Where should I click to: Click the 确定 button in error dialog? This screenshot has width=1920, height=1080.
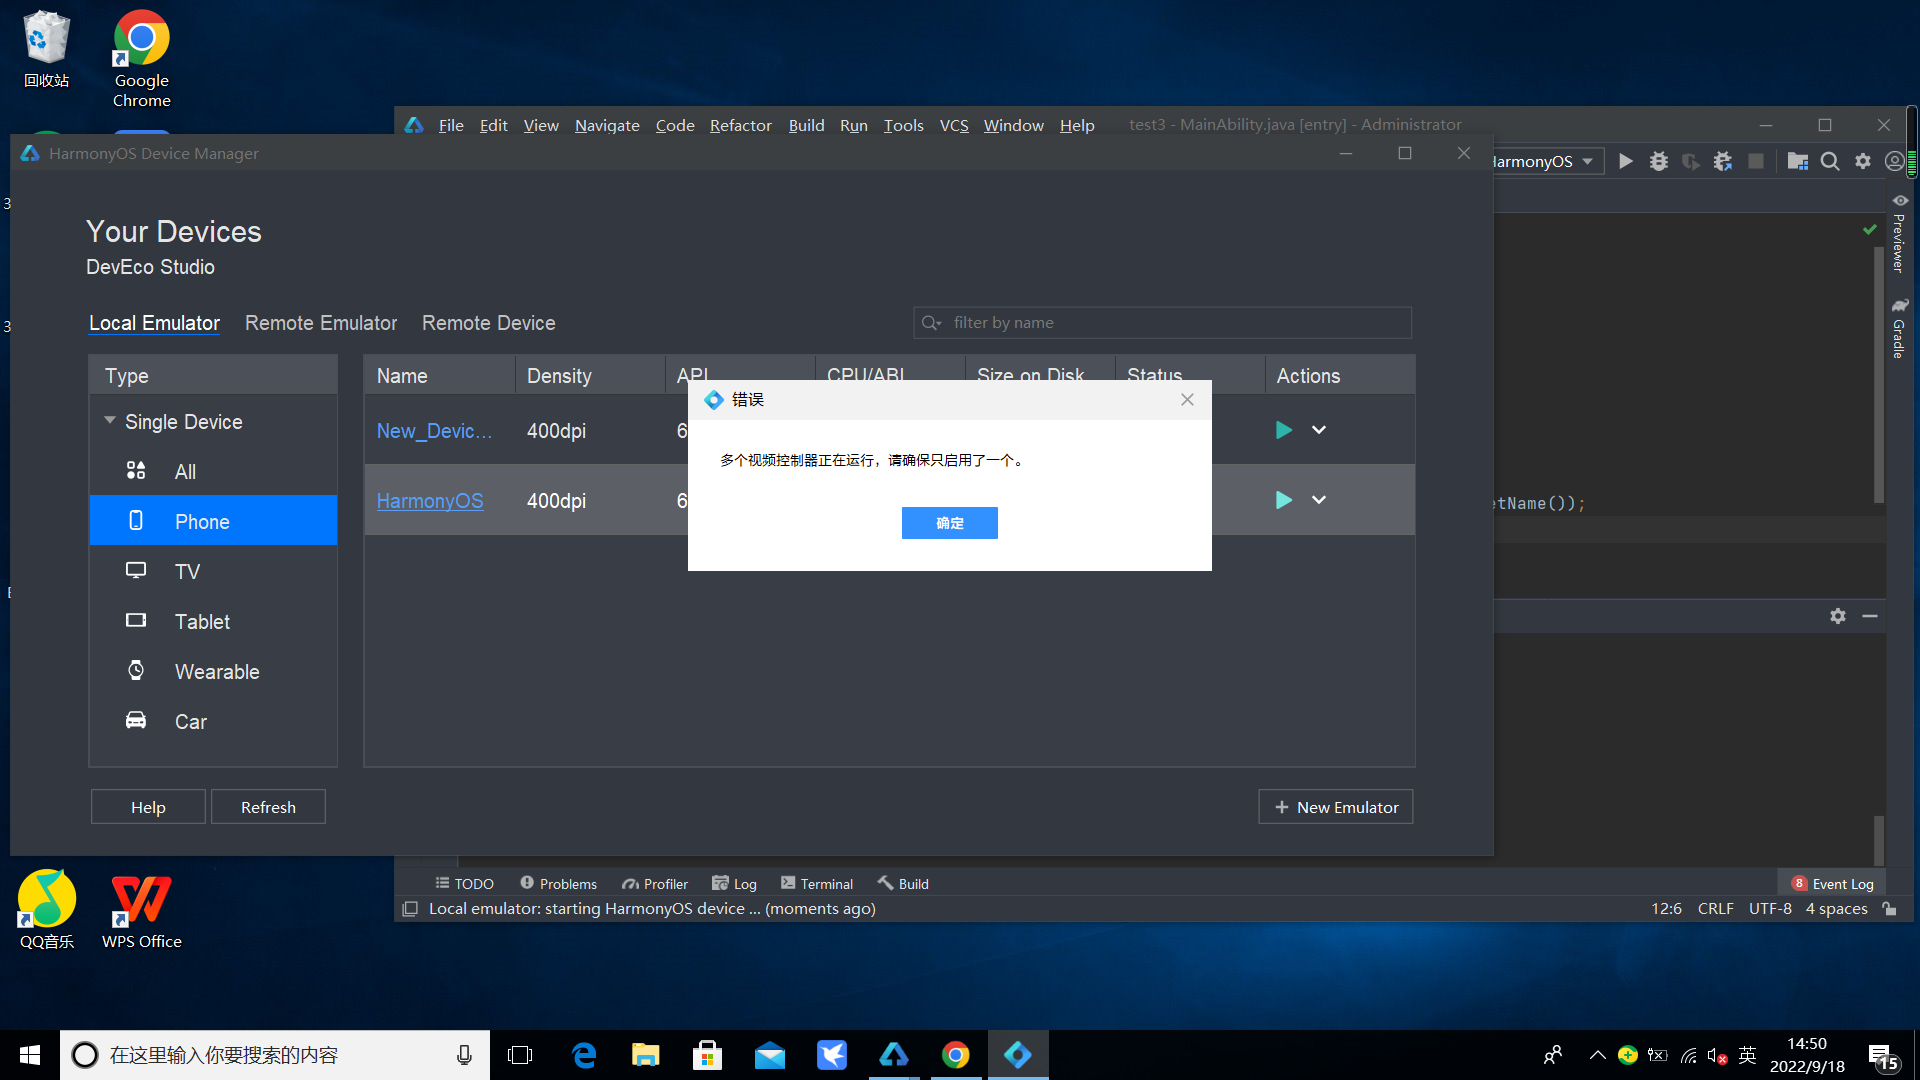point(949,523)
